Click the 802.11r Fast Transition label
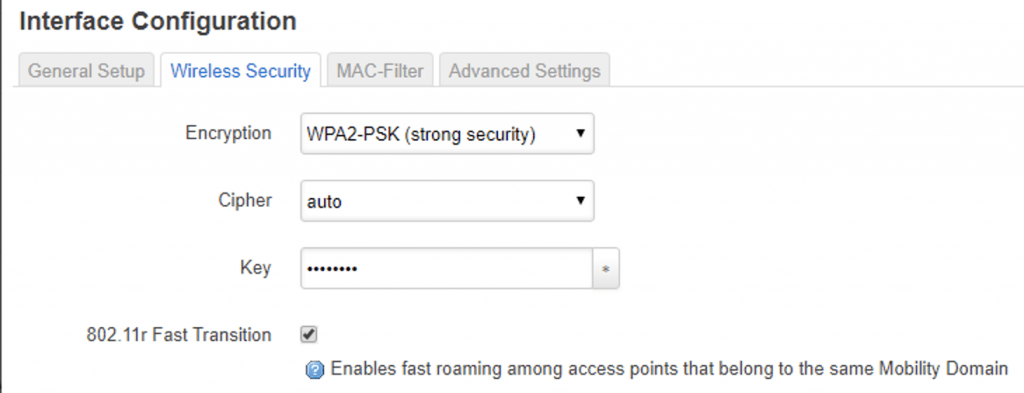The height and width of the screenshot is (393, 1024). coord(178,335)
